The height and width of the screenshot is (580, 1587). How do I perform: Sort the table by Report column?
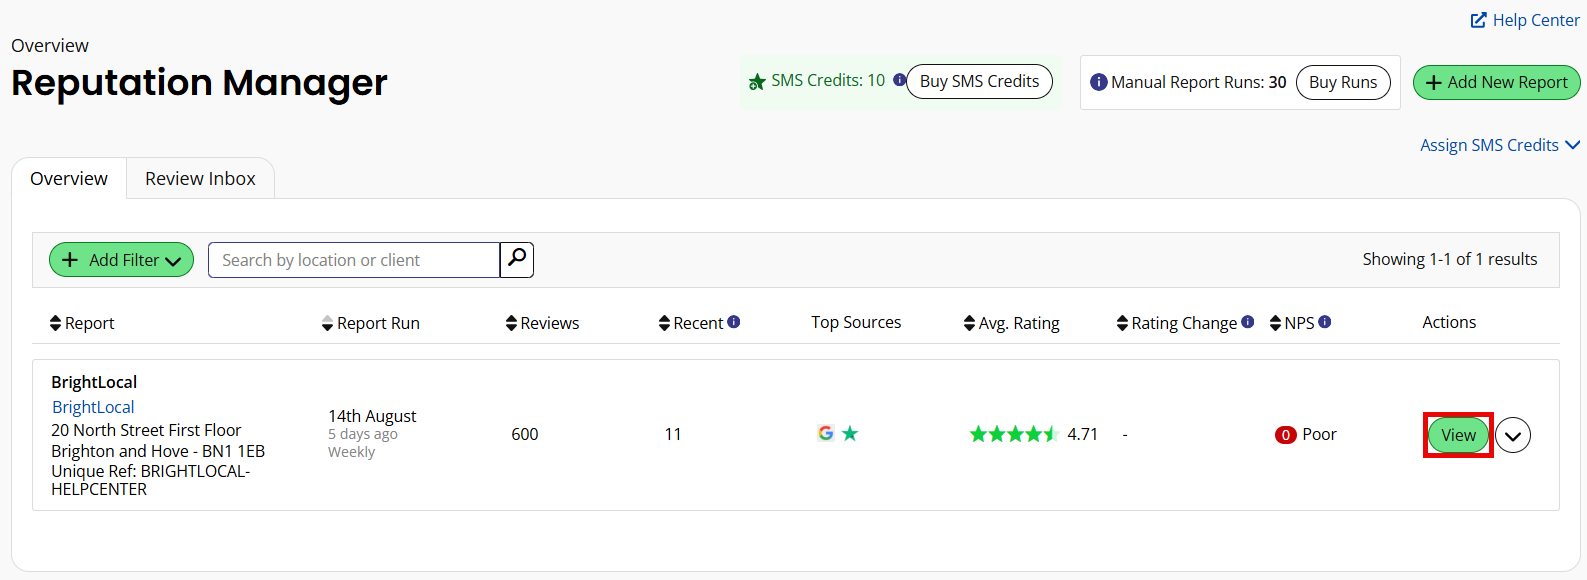pos(82,323)
